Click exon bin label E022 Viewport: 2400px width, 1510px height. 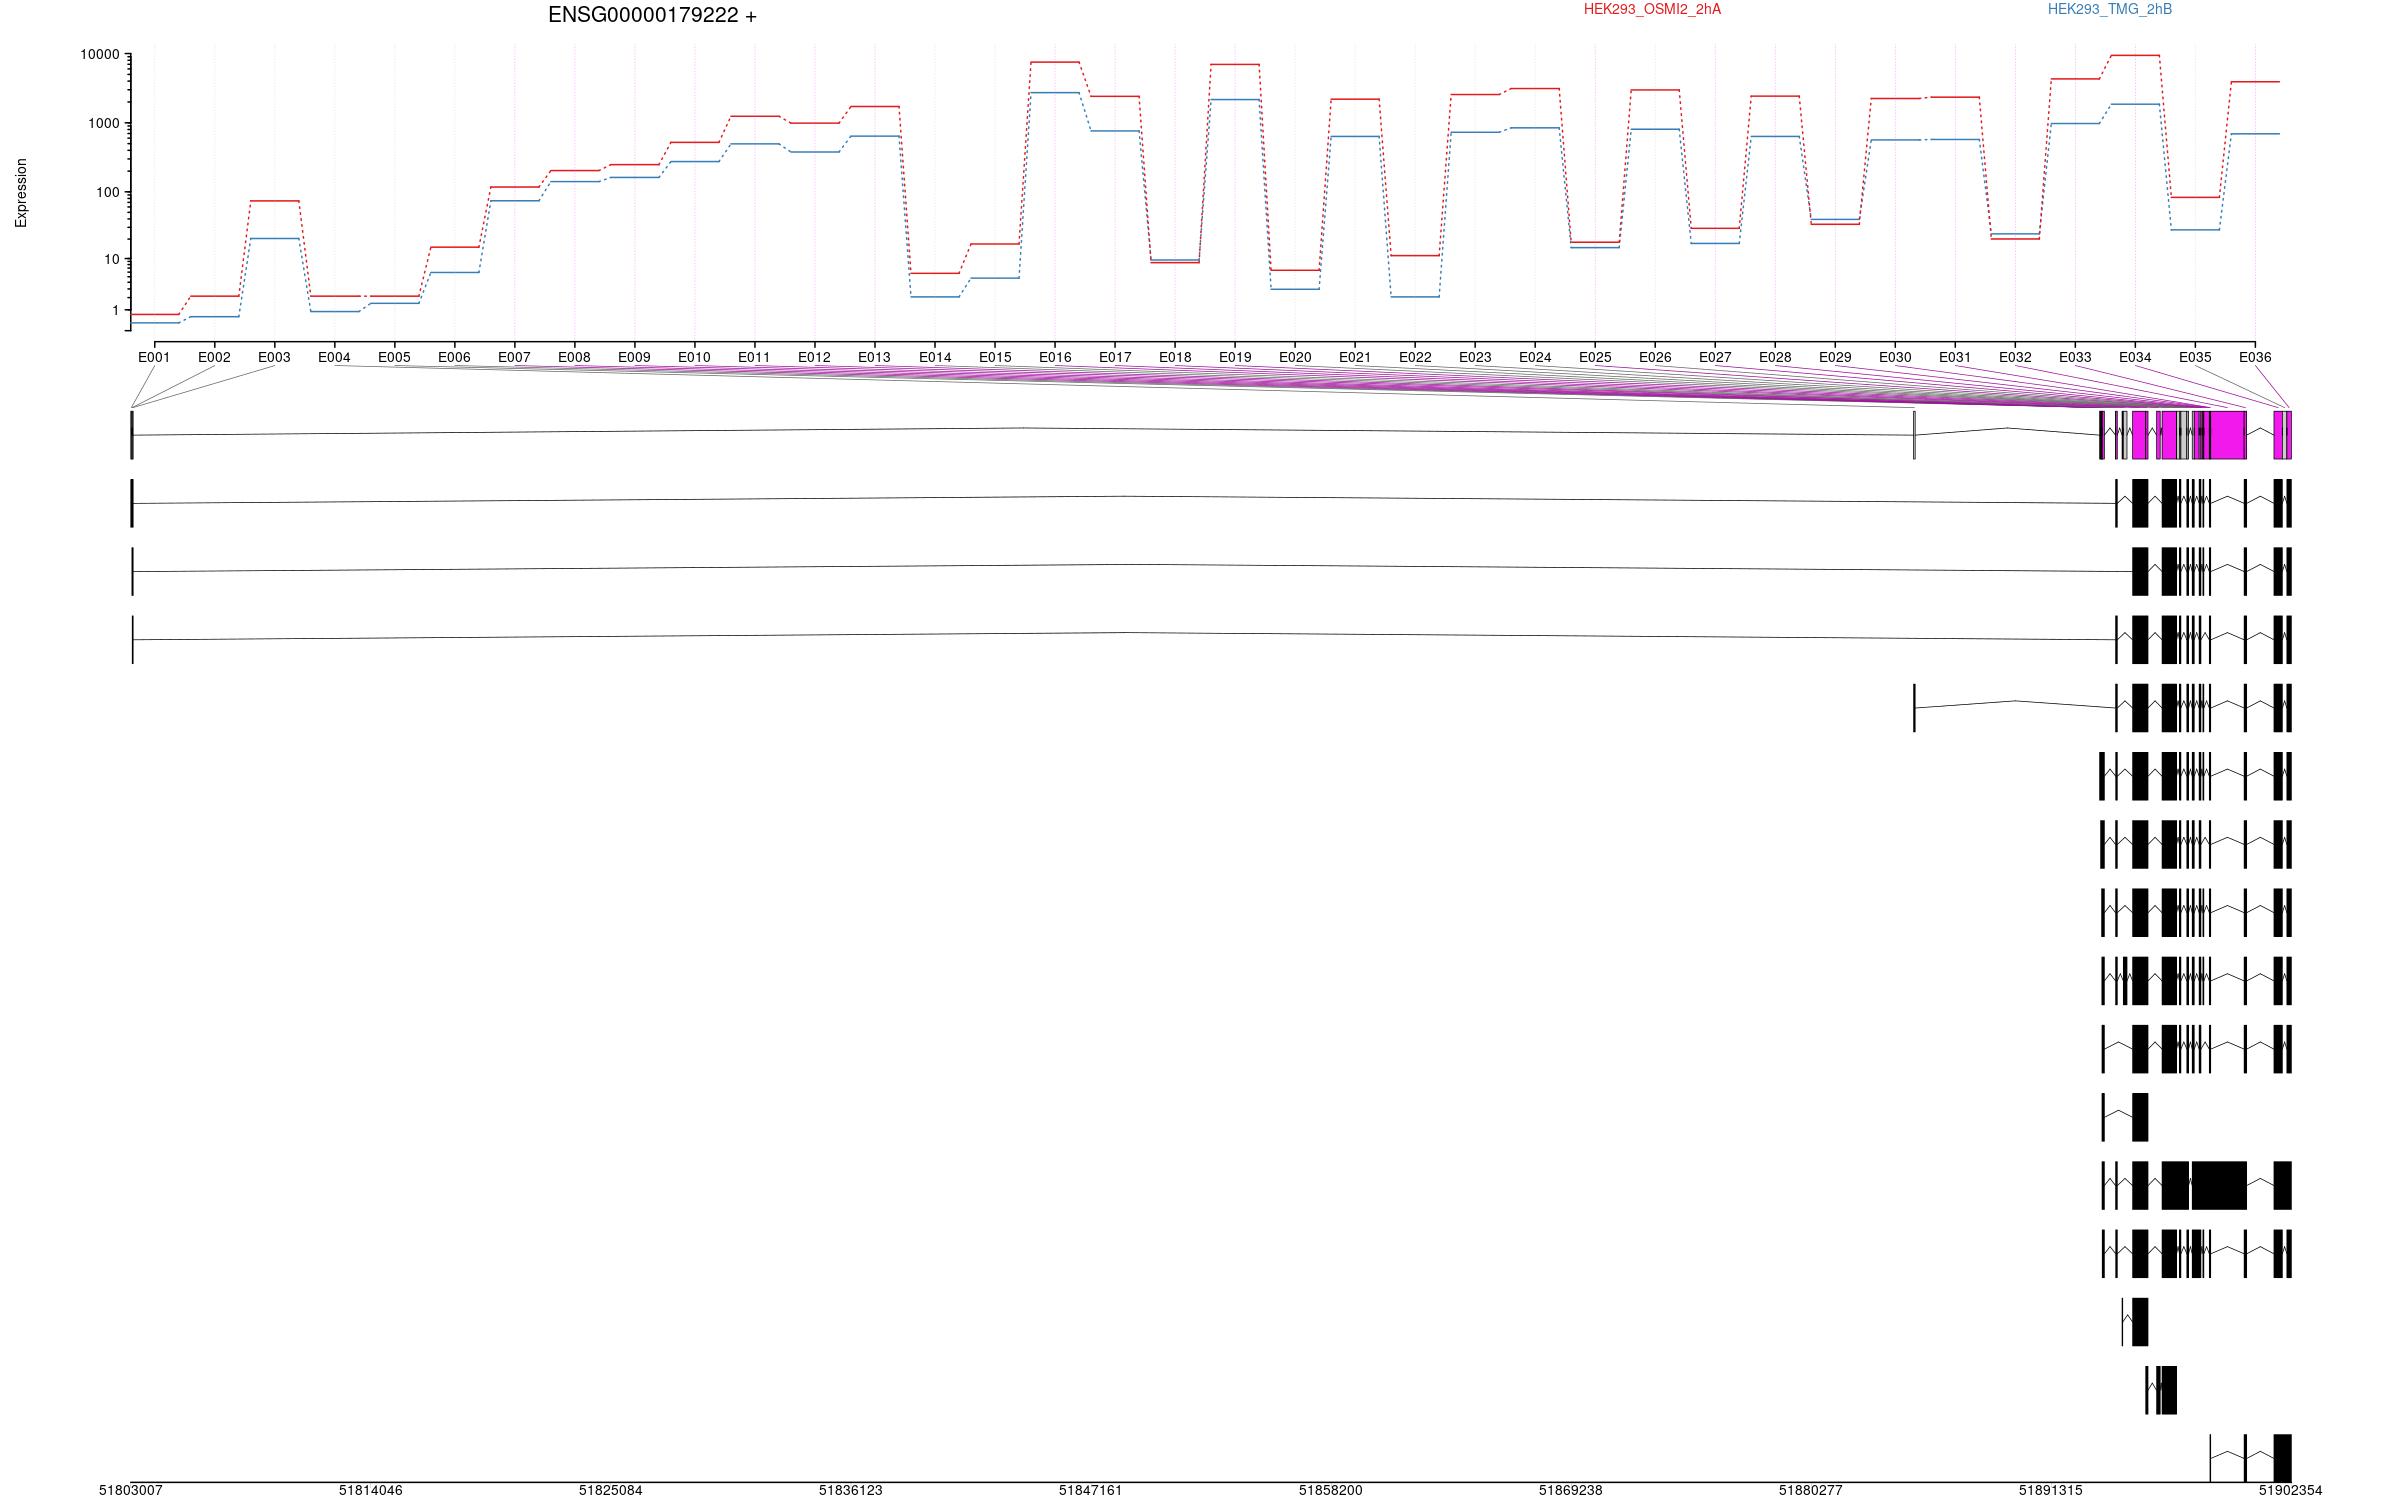pyautogui.click(x=1415, y=357)
